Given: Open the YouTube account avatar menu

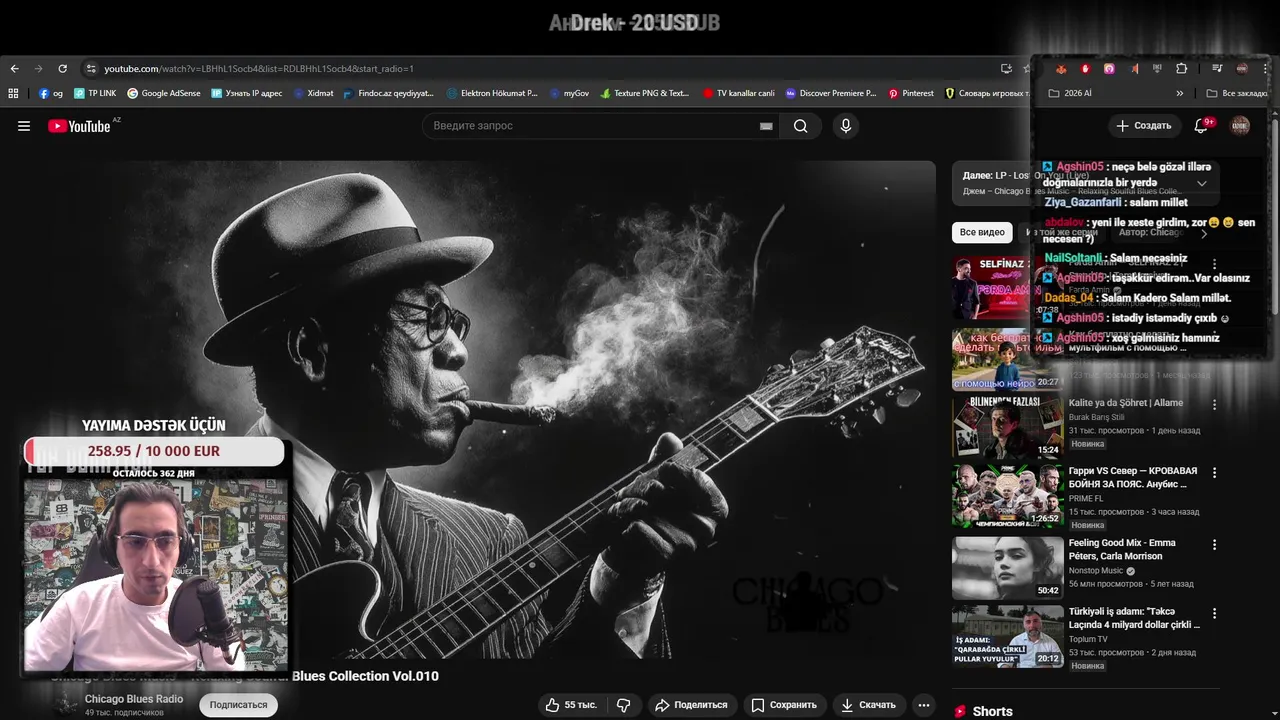Looking at the screenshot, I should [1240, 126].
